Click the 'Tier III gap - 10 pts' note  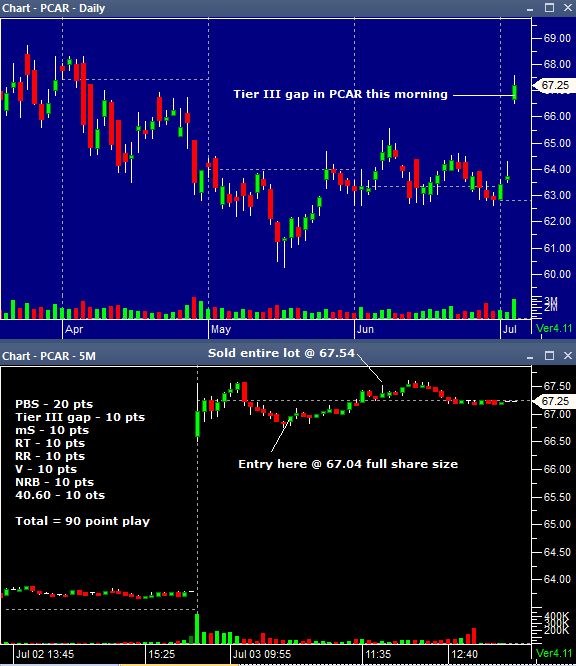tap(80, 418)
